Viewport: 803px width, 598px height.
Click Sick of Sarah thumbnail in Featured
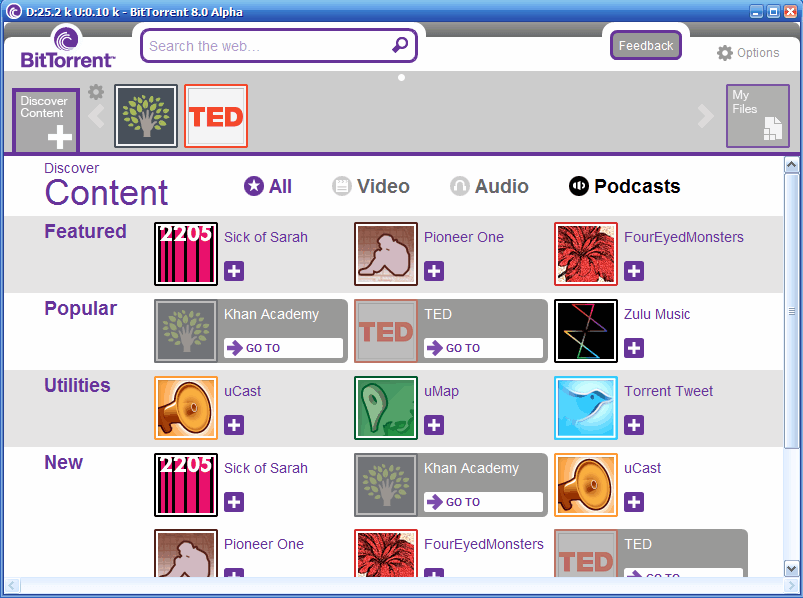click(x=186, y=254)
